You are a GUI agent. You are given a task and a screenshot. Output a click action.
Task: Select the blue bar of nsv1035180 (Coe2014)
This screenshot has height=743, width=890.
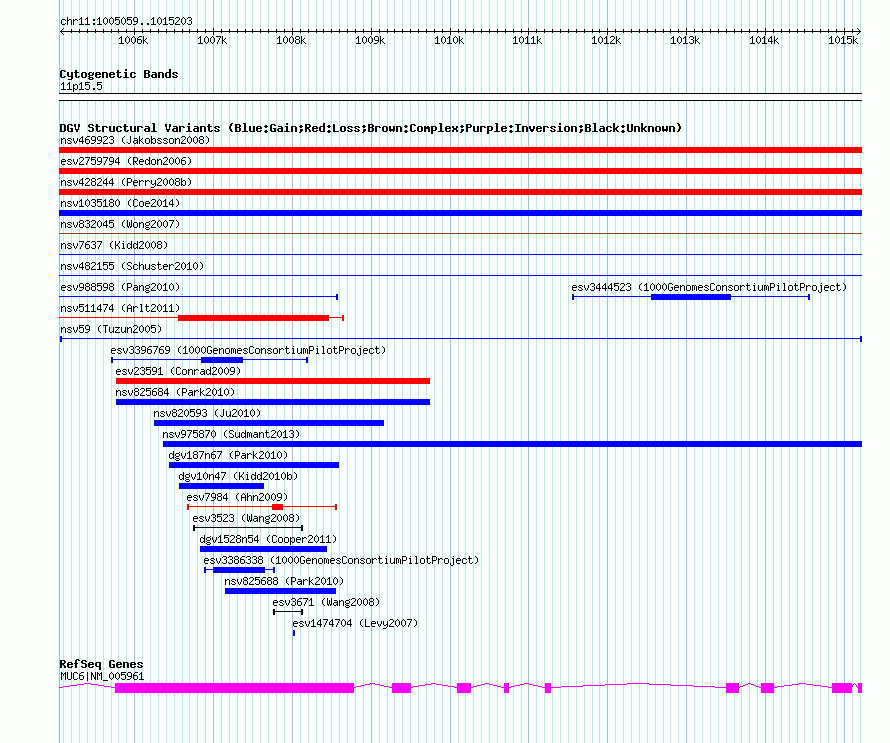click(460, 213)
